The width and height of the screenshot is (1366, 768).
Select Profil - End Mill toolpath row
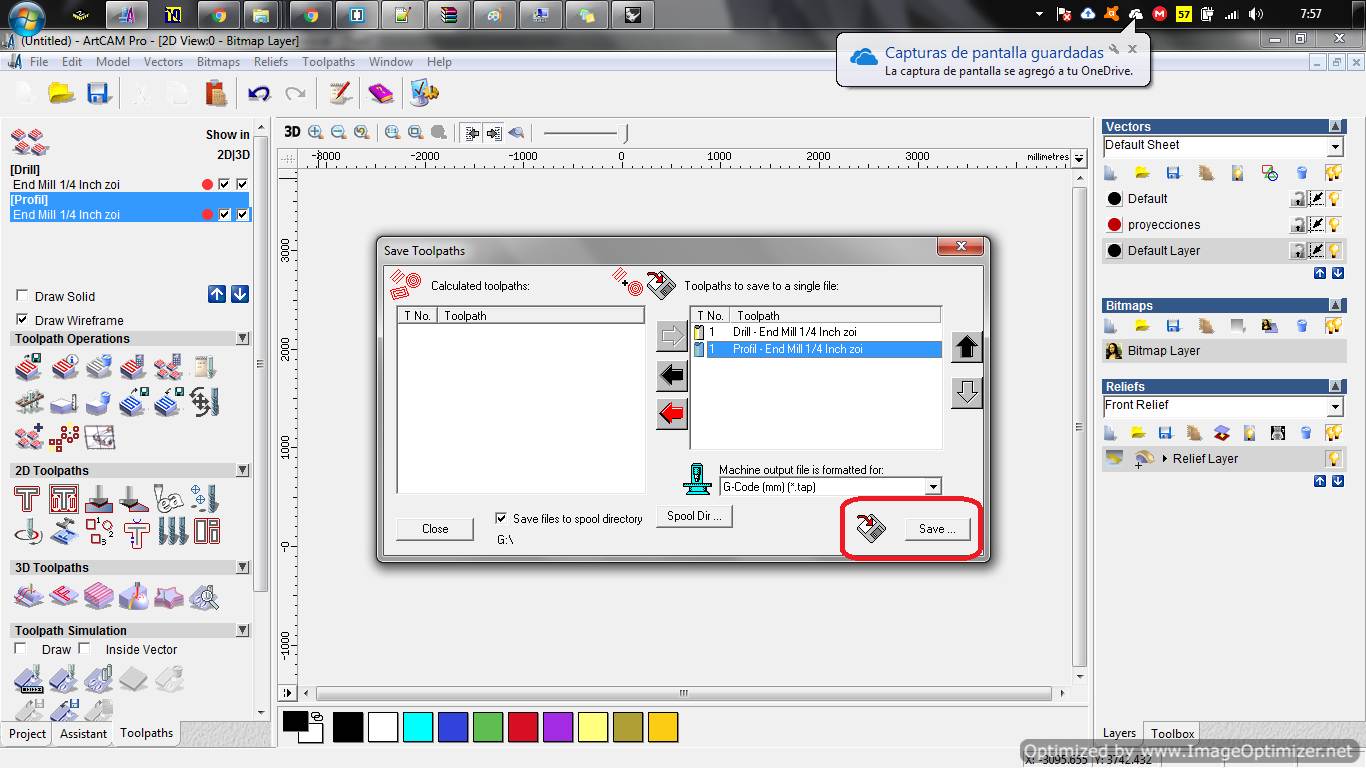pos(816,349)
